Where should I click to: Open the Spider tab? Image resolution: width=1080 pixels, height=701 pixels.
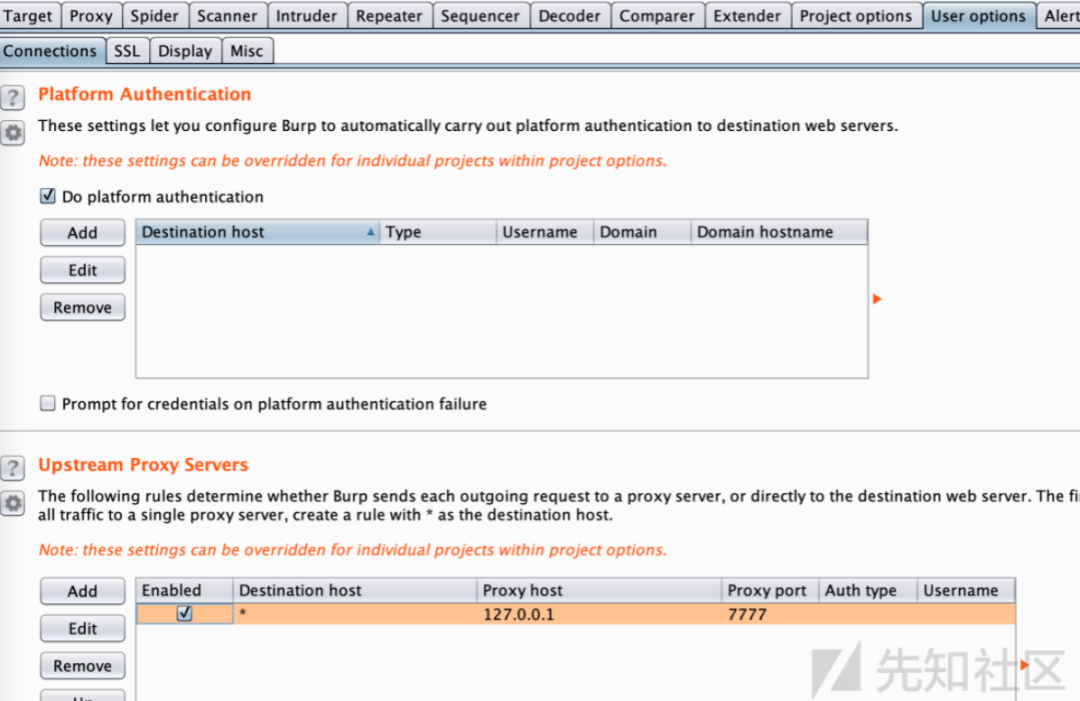(154, 15)
